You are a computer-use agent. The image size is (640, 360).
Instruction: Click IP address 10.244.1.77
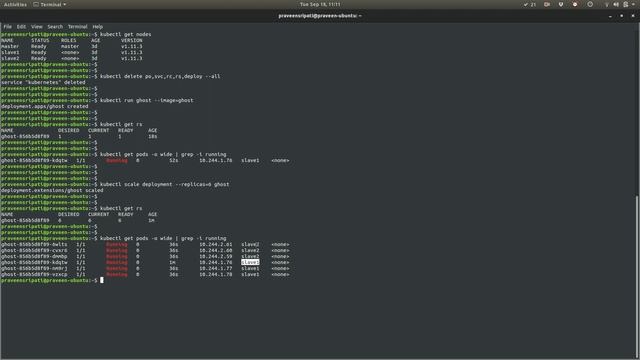pos(216,269)
